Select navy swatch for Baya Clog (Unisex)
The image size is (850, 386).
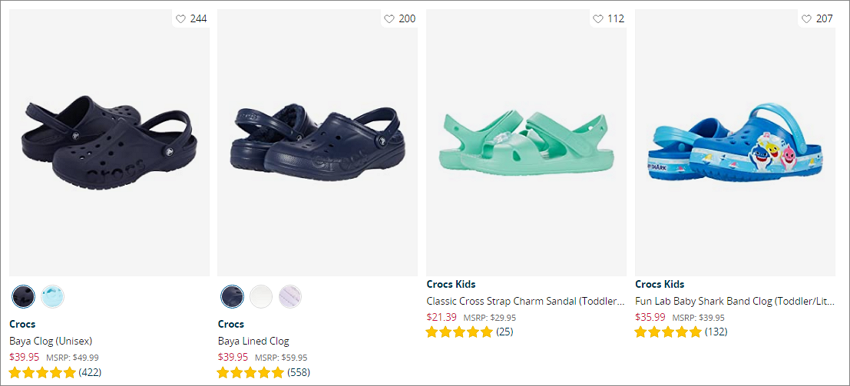(23, 297)
